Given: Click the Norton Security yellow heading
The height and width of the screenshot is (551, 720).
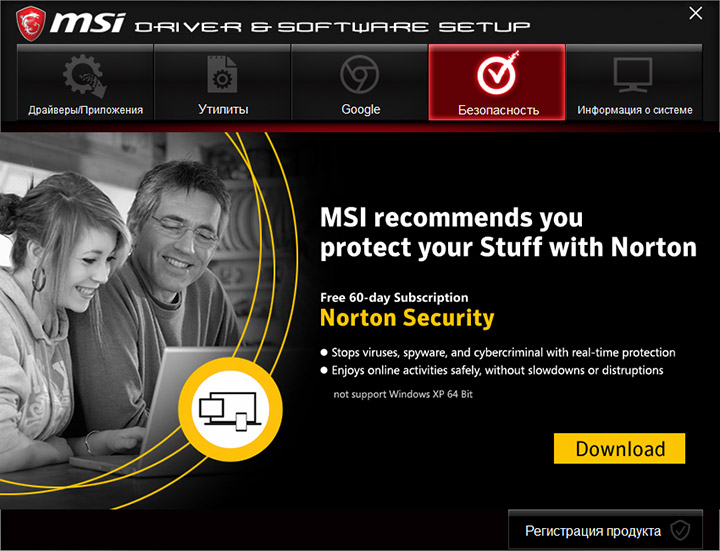Looking at the screenshot, I should [407, 318].
